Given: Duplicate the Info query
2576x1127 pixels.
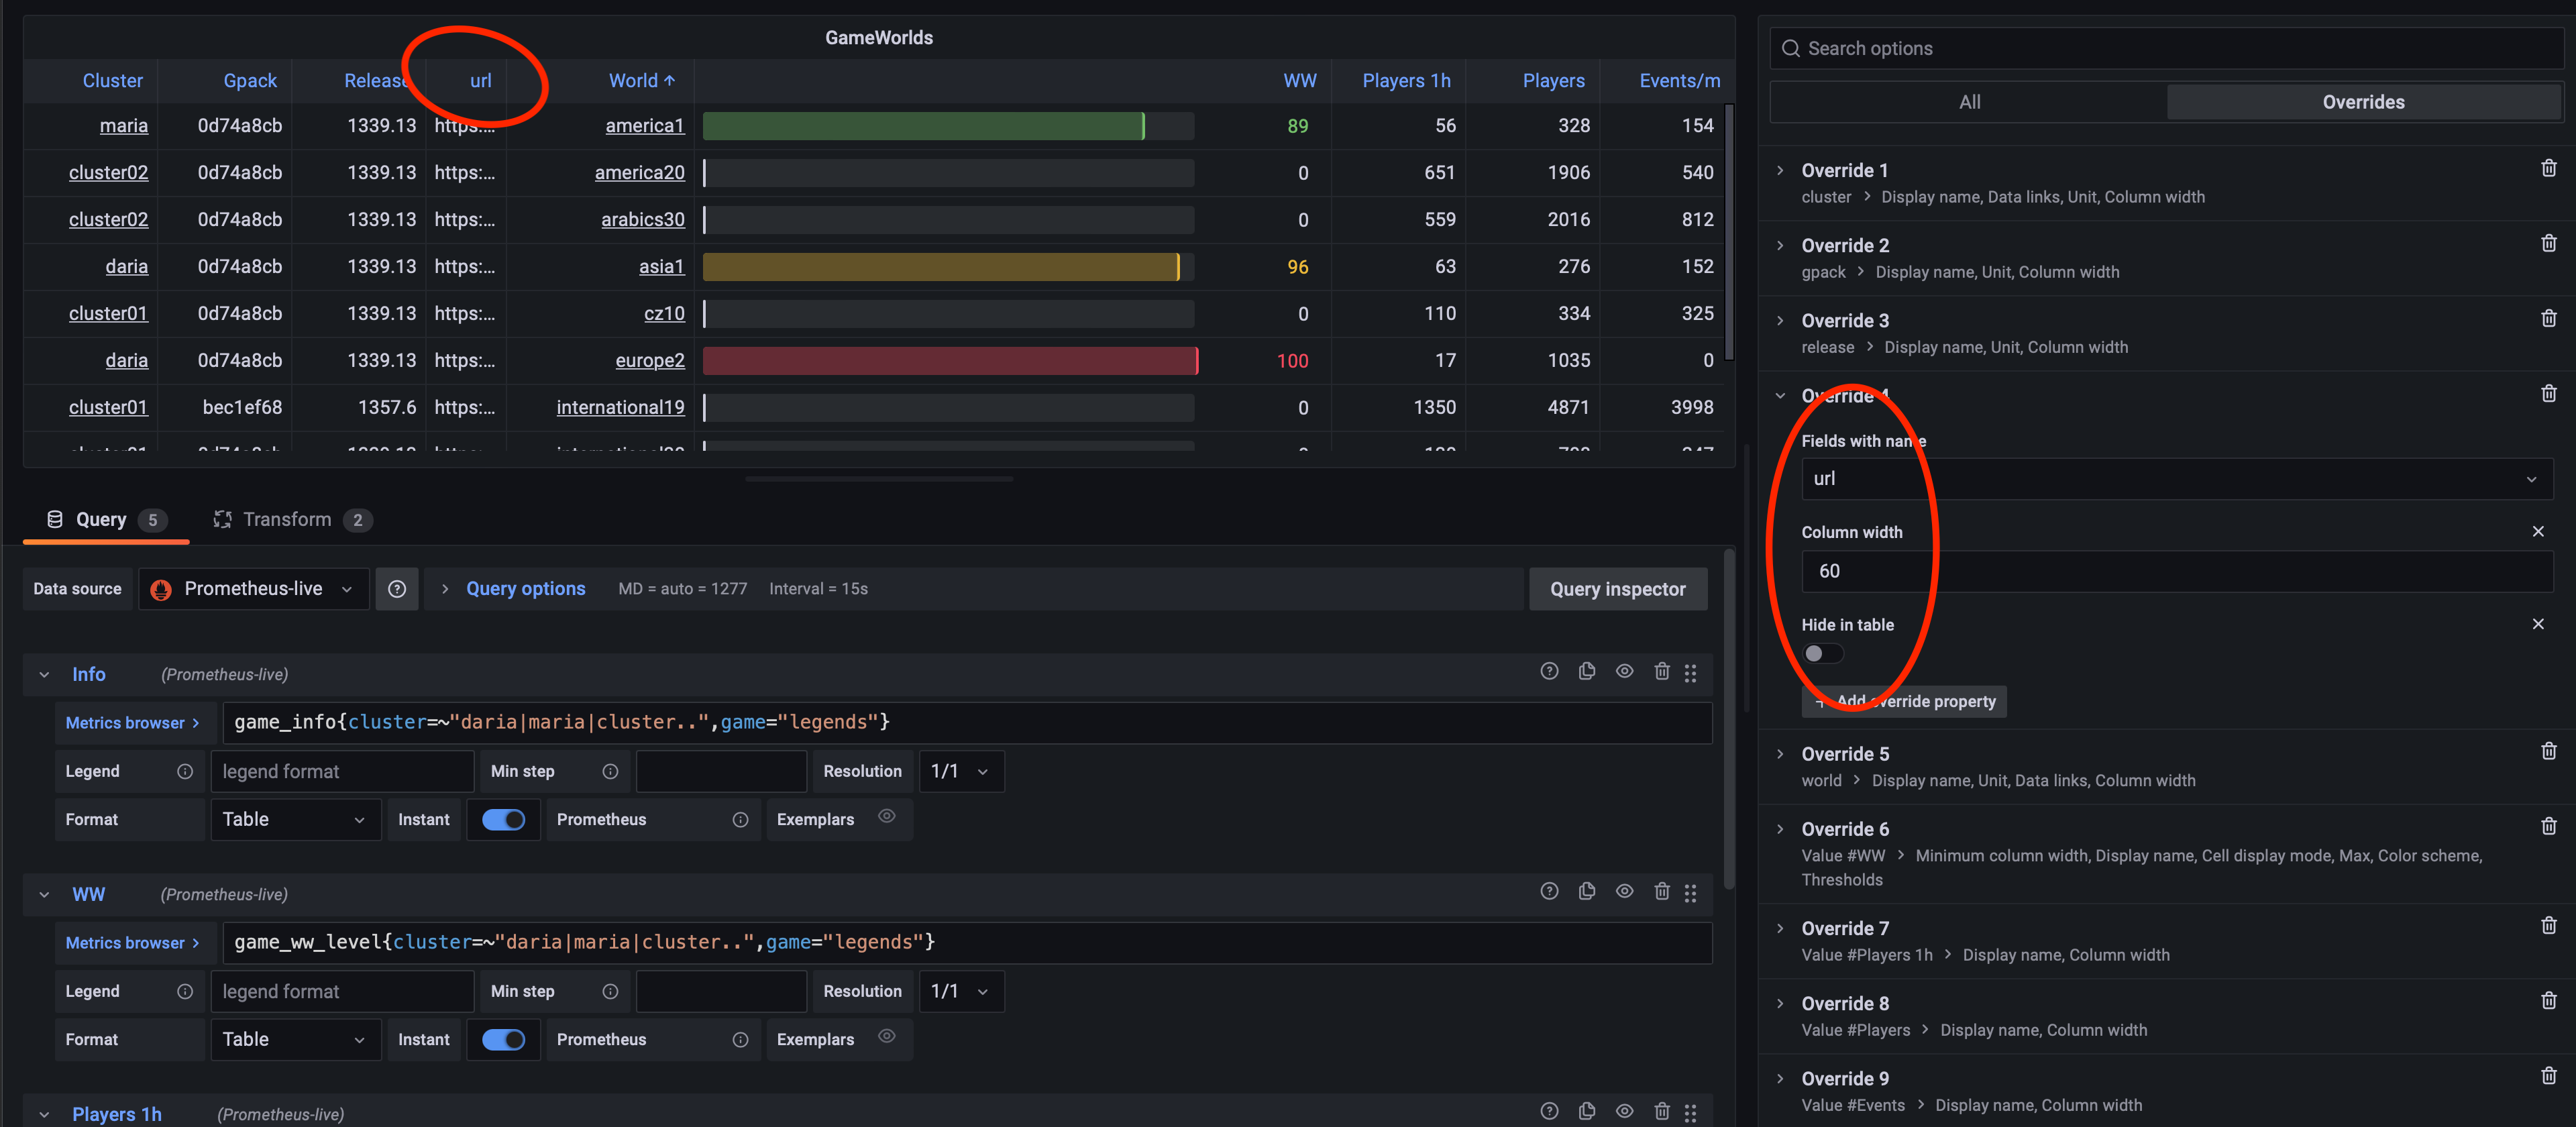Looking at the screenshot, I should pos(1587,671).
